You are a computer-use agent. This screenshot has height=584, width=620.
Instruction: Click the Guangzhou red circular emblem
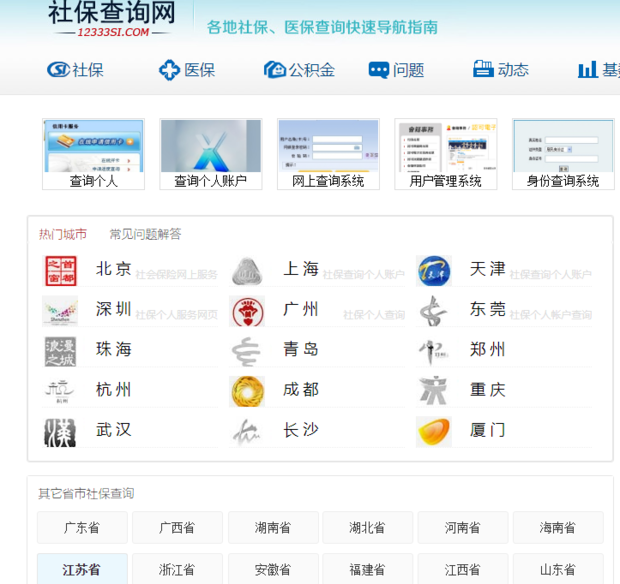(x=247, y=312)
